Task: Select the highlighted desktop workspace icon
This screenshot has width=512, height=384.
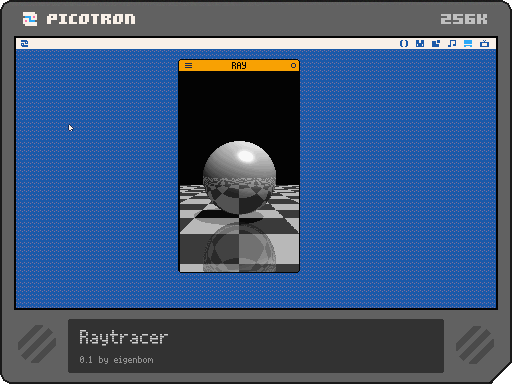Action: 468,43
